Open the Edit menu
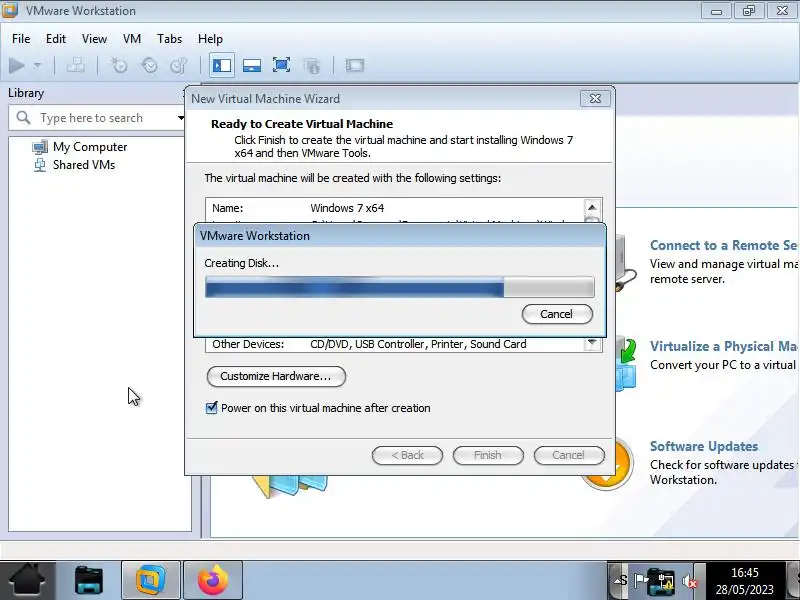The image size is (800, 600). point(56,39)
